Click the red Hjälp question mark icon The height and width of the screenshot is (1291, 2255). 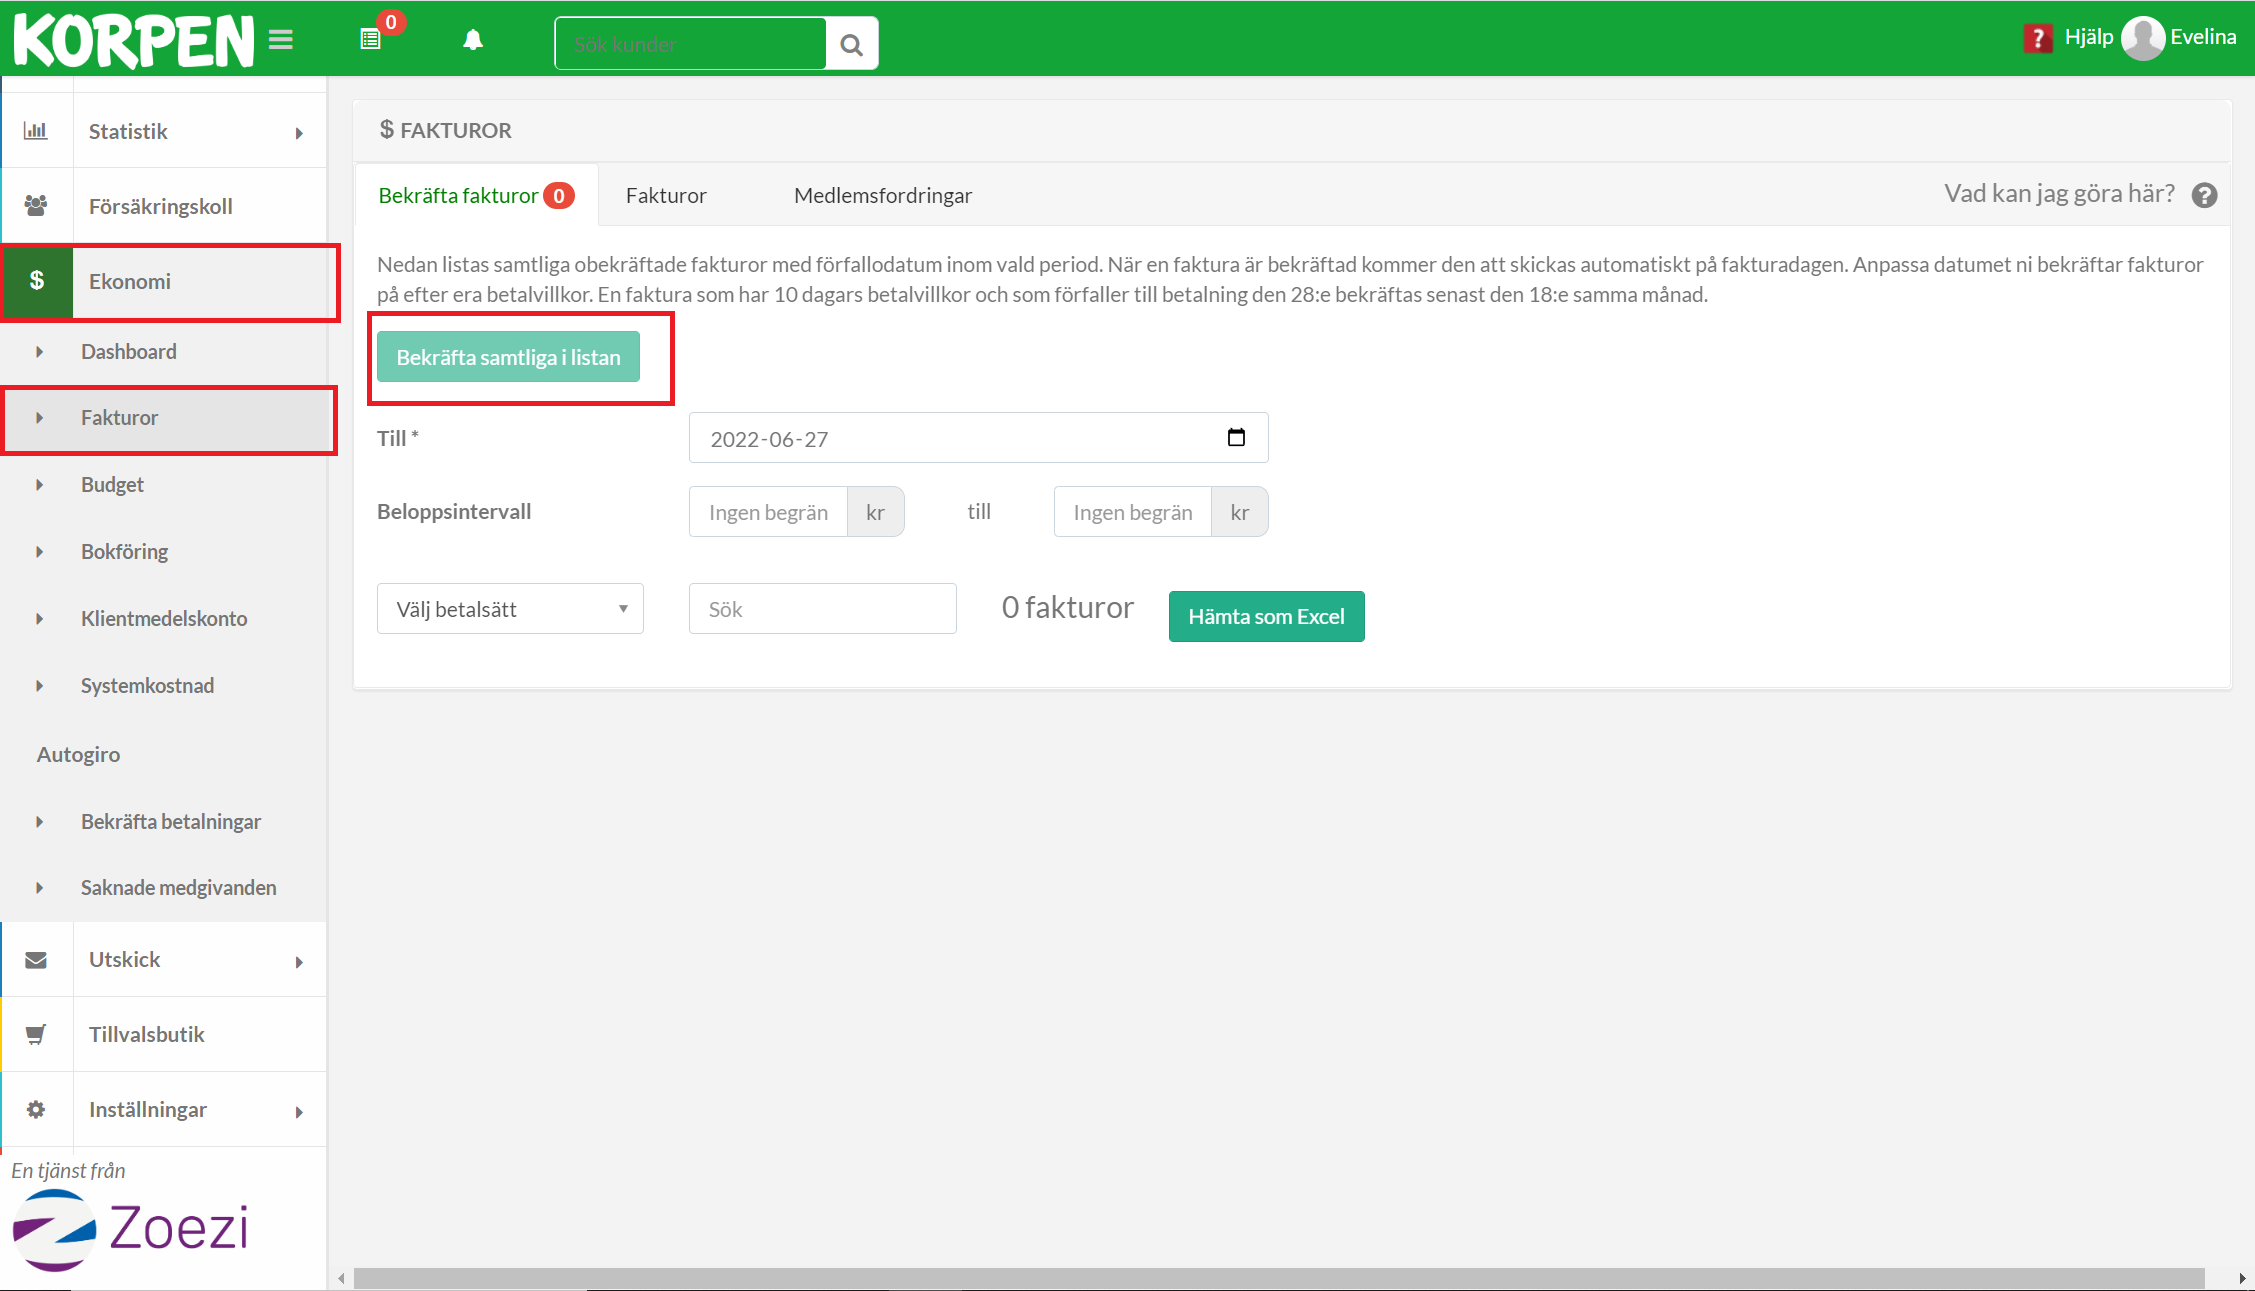tap(2037, 38)
